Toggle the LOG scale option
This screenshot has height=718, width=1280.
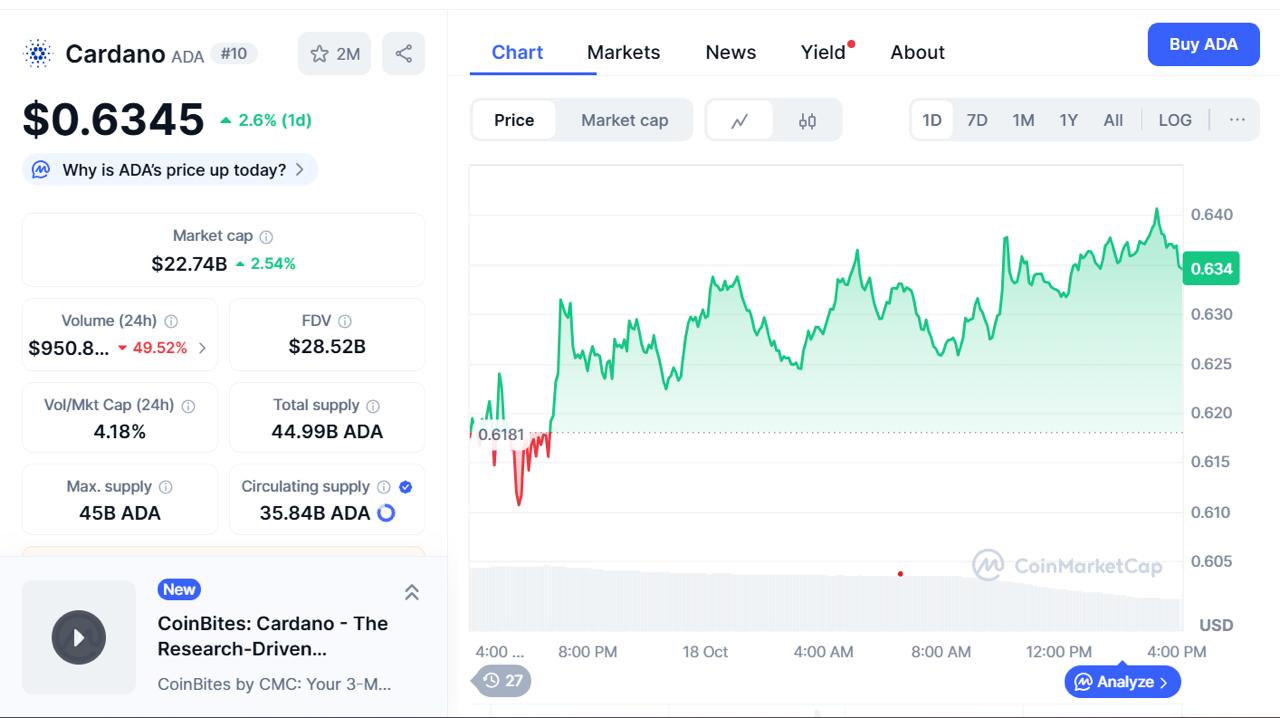coord(1175,120)
